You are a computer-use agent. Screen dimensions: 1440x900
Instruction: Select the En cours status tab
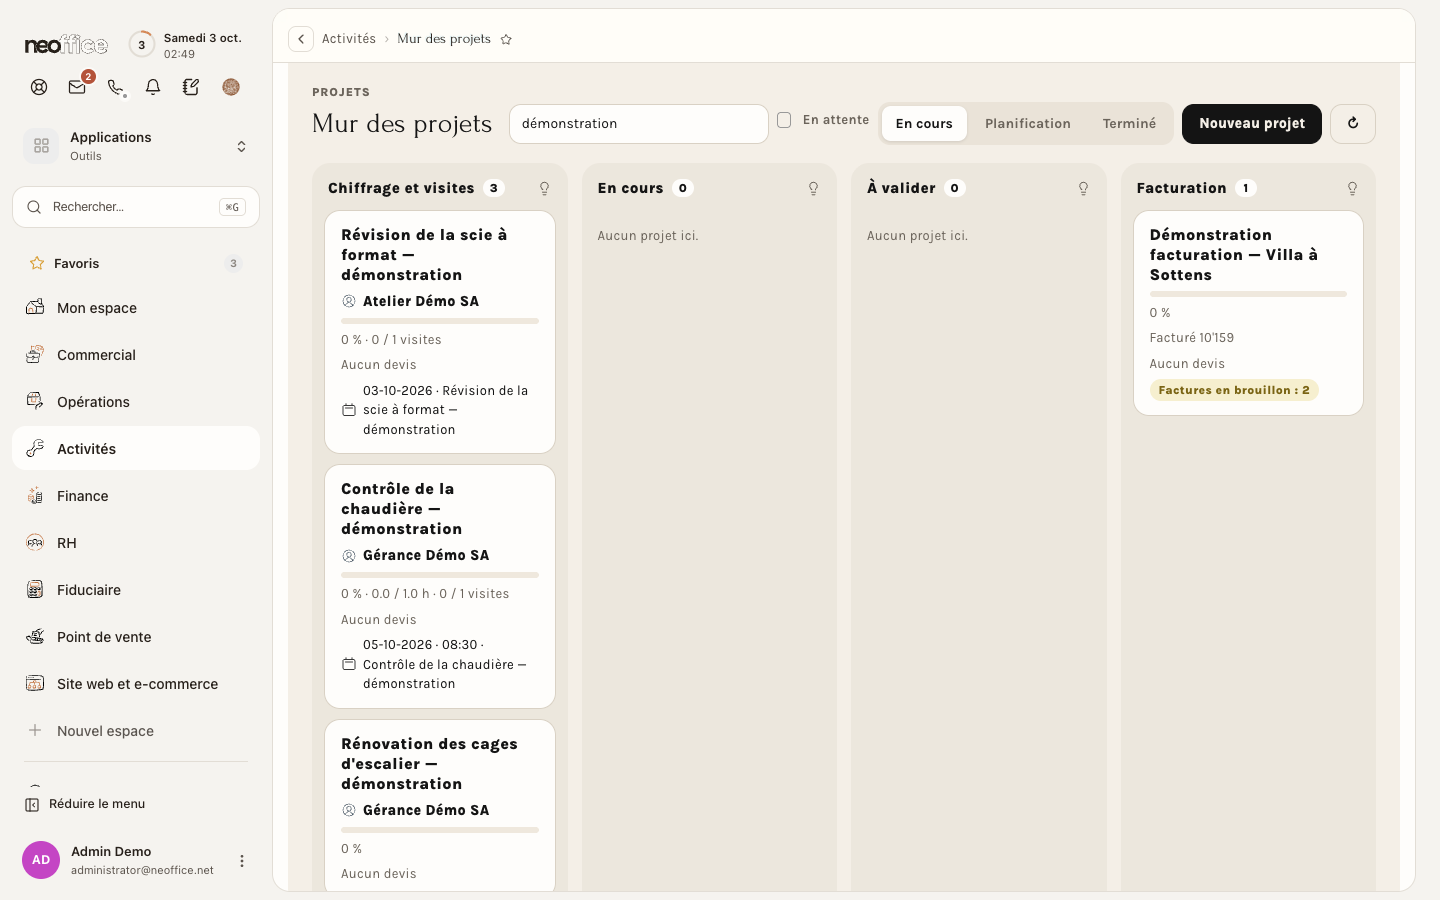click(x=924, y=124)
